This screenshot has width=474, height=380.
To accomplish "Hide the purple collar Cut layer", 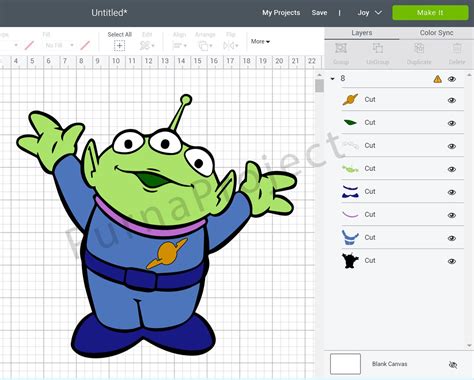I will pos(452,215).
